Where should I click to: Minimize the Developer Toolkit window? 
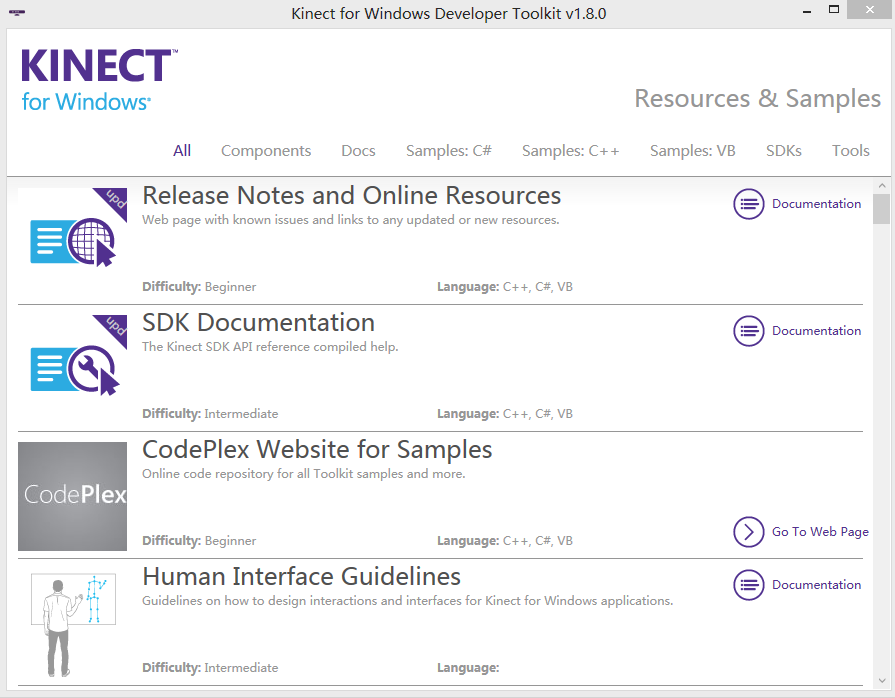[807, 11]
